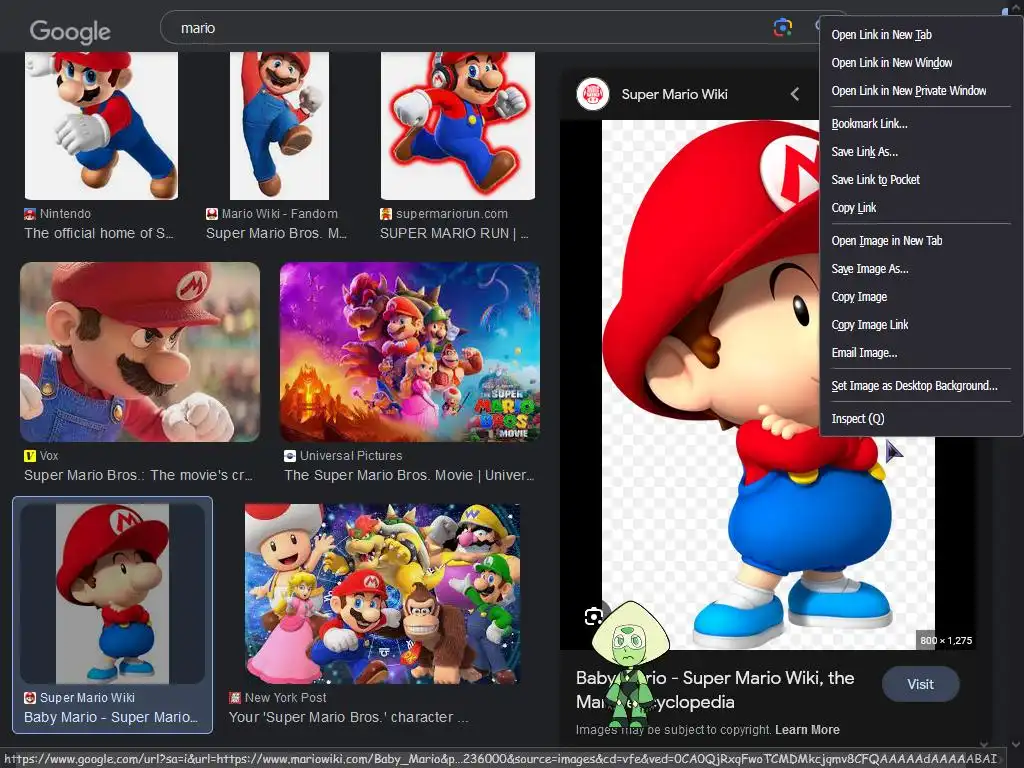This screenshot has width=1024, height=768.
Task: Click the Vox source label
Action: tap(49, 456)
